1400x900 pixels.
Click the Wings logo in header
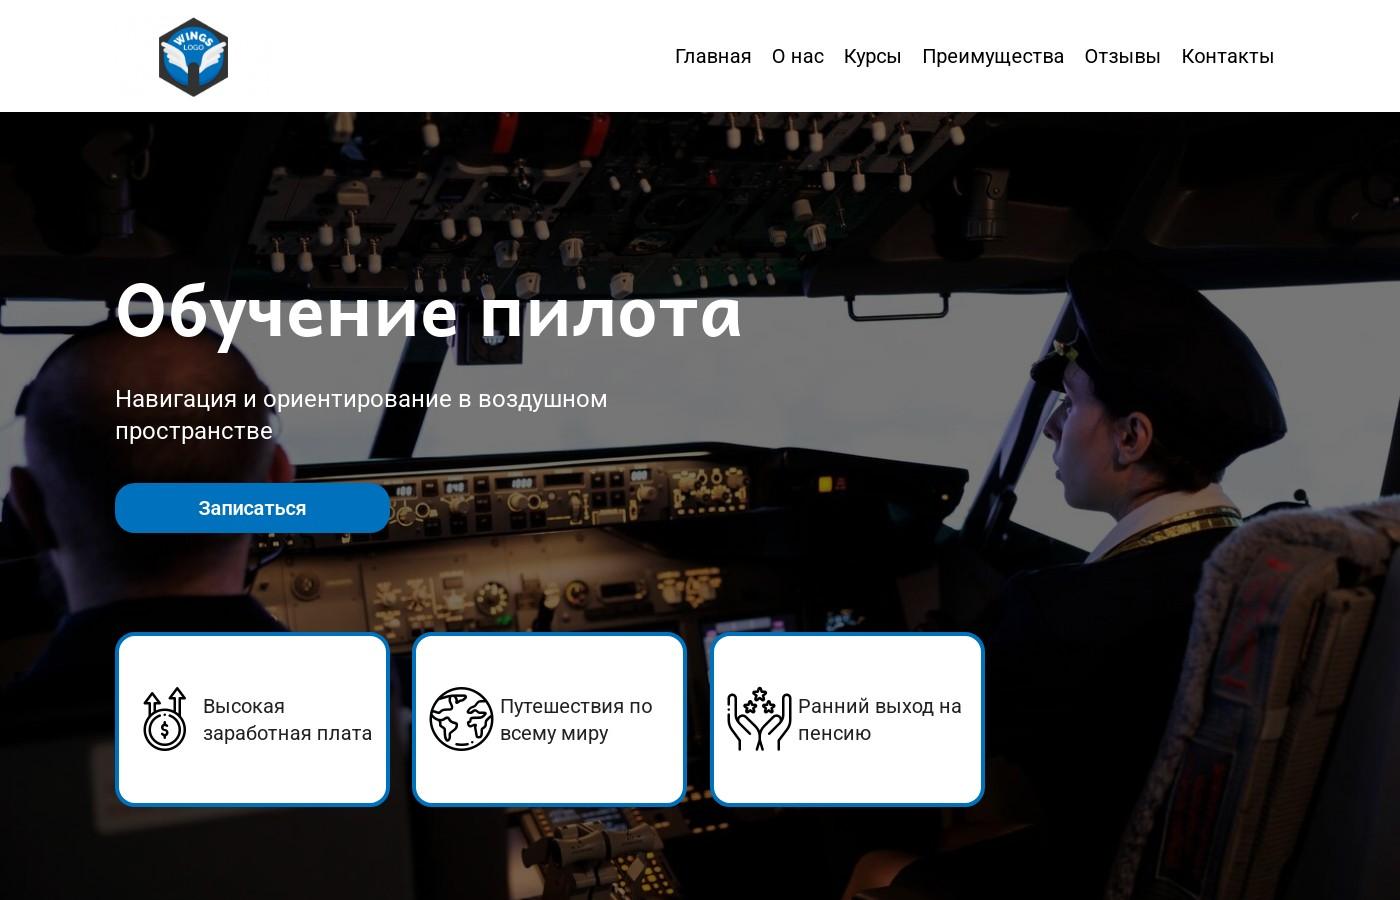(193, 56)
